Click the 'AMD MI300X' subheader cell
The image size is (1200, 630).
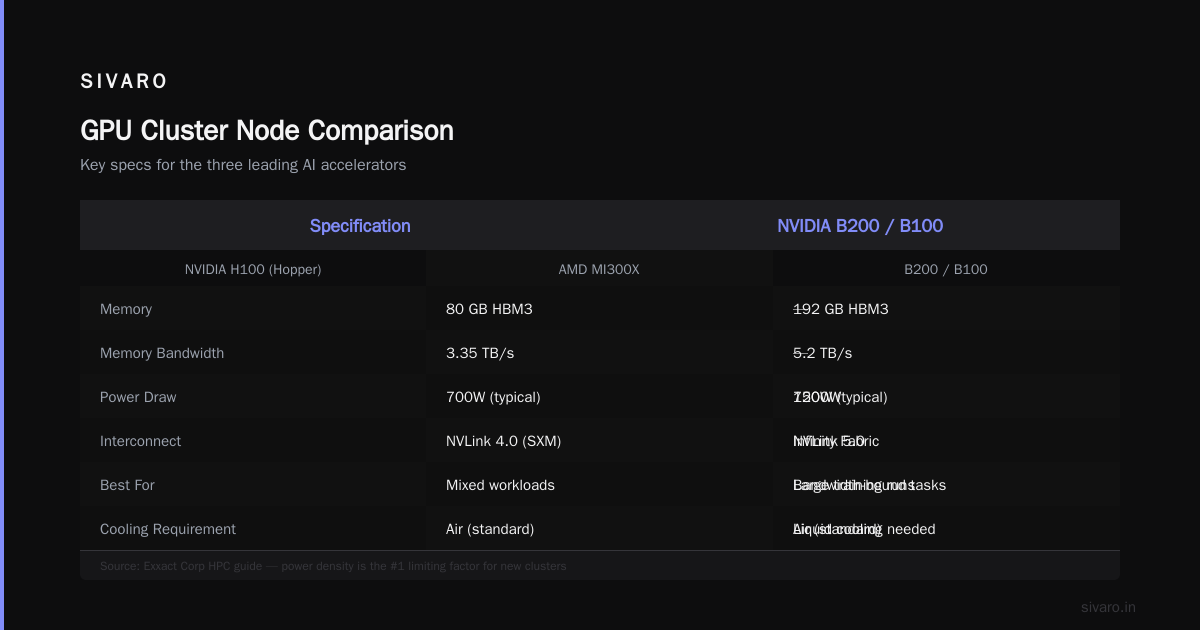tap(599, 269)
